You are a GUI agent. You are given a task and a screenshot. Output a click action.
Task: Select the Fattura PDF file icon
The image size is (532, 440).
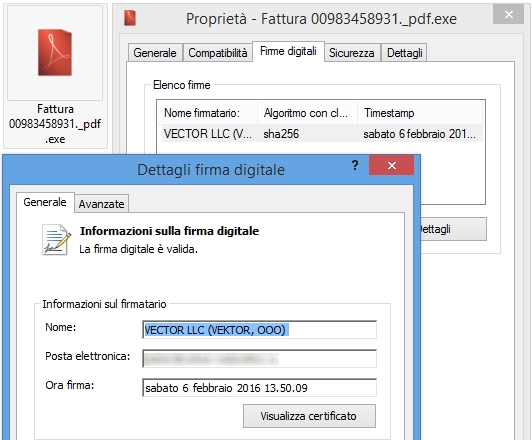tap(55, 52)
